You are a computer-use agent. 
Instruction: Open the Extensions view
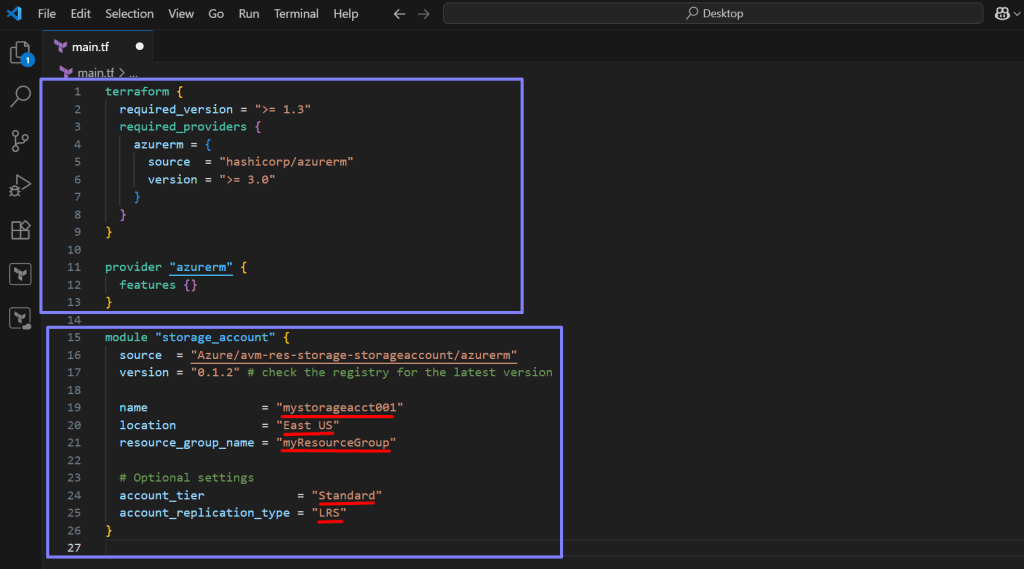pyautogui.click(x=20, y=230)
